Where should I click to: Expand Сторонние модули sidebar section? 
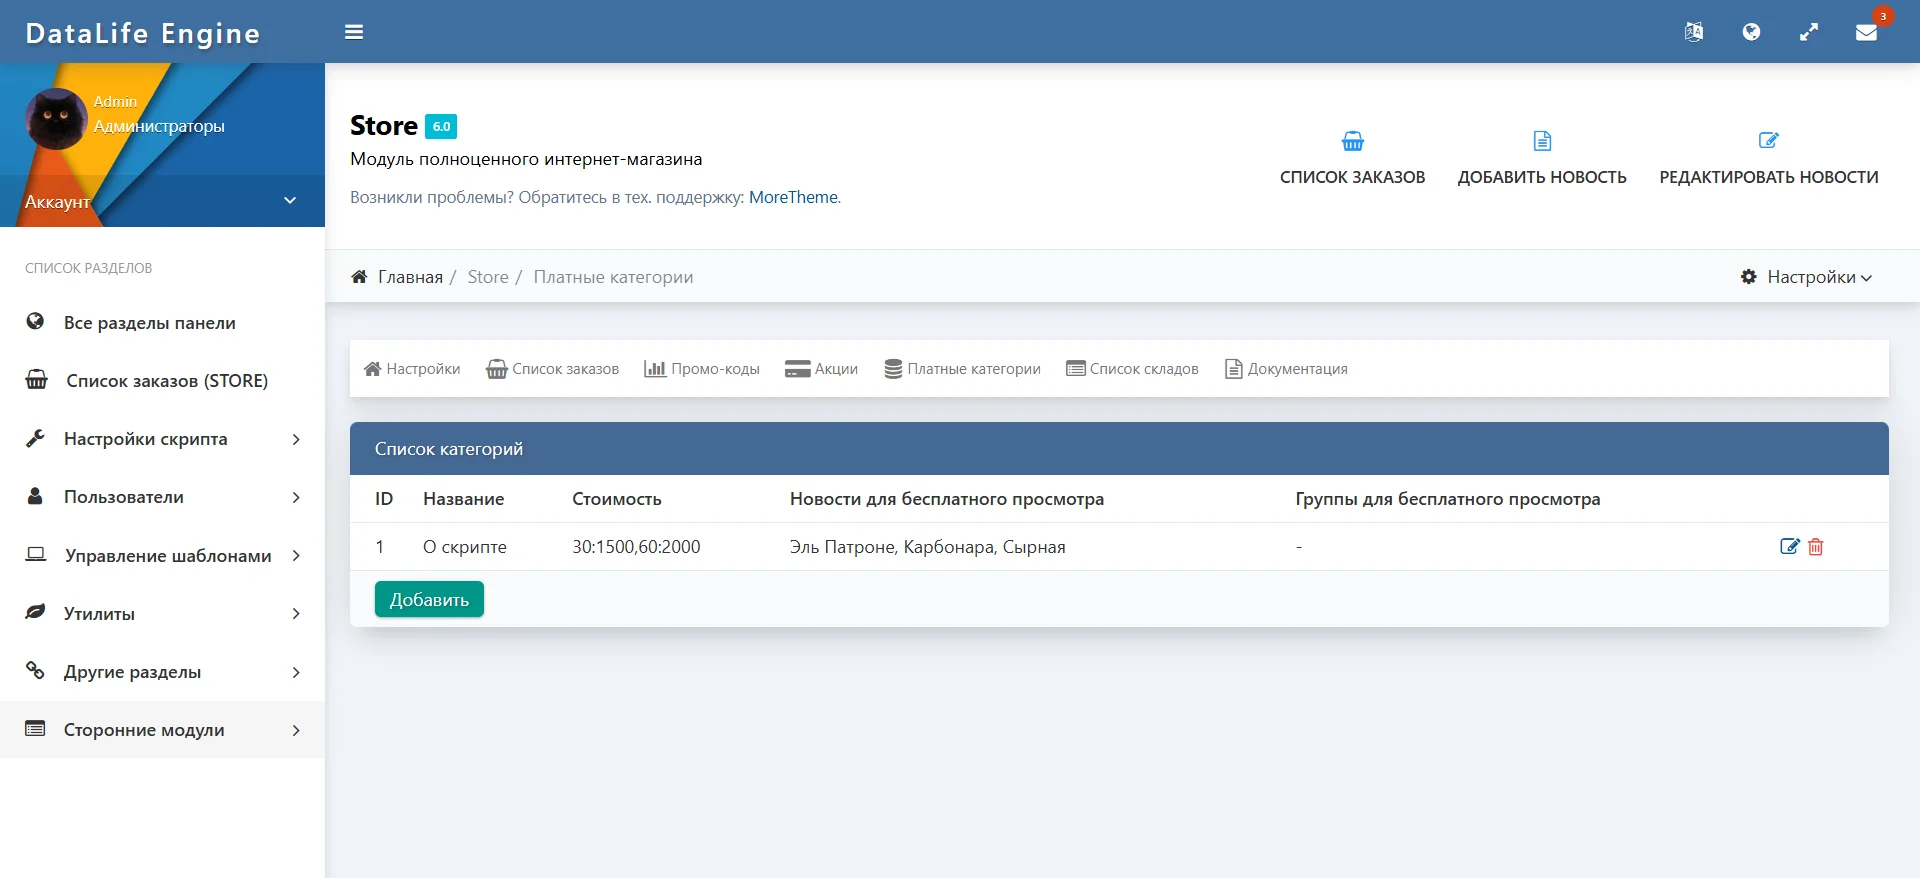pyautogui.click(x=162, y=729)
